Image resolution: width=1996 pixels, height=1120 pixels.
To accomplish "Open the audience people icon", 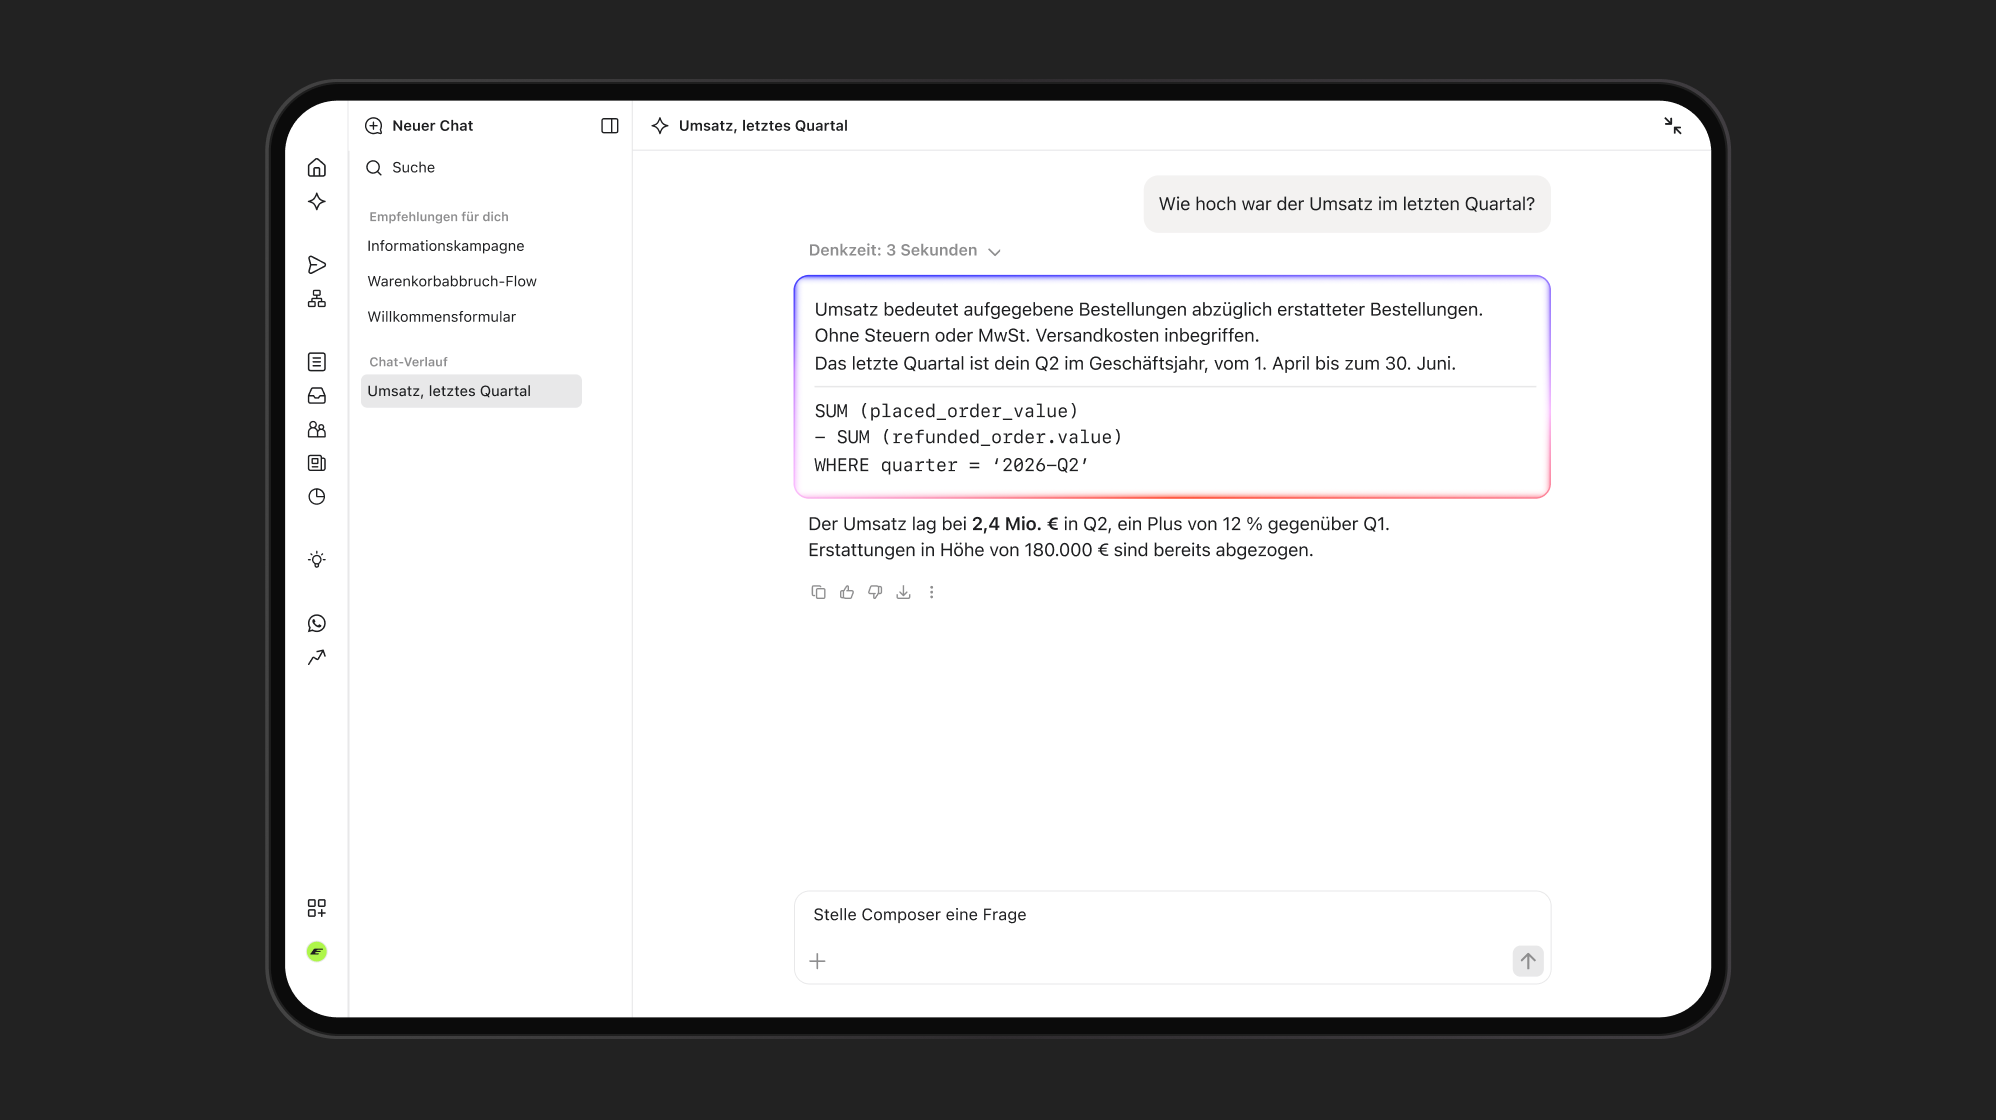I will [317, 429].
